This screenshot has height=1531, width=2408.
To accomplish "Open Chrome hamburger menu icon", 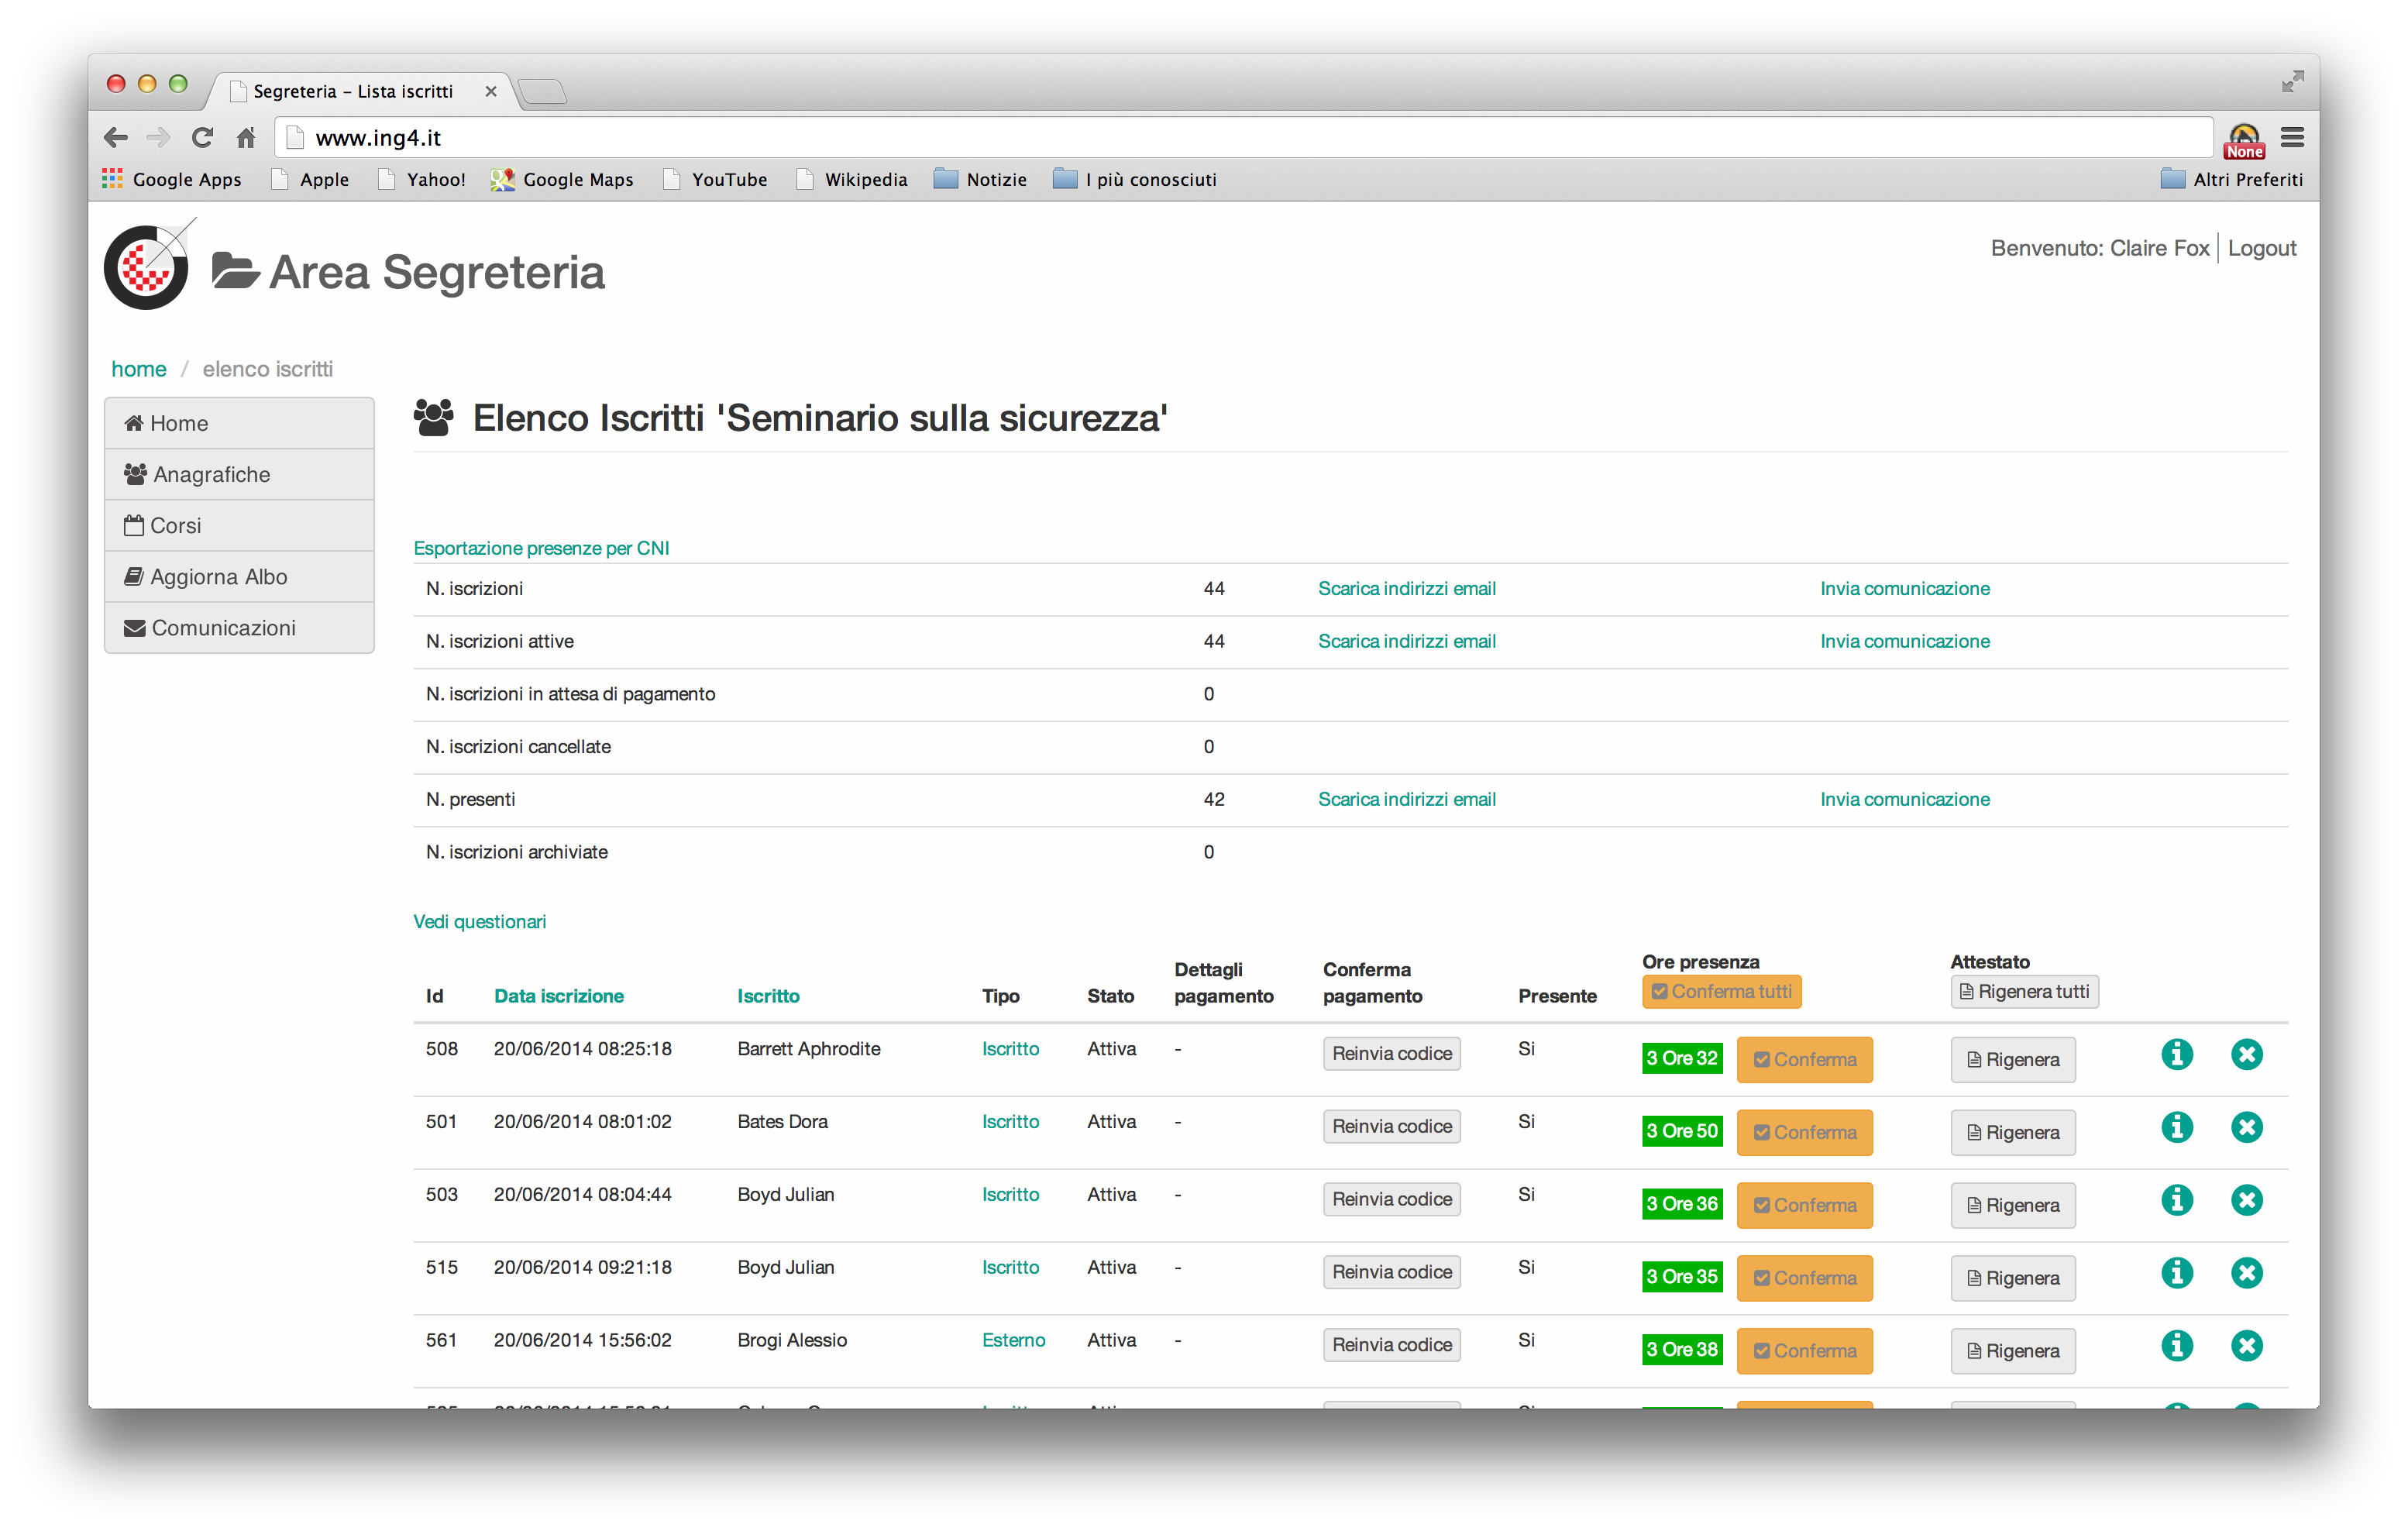I will tap(2292, 137).
